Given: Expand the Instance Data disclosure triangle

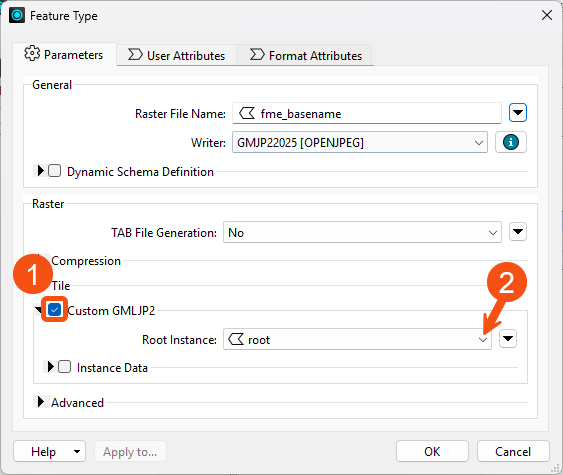Looking at the screenshot, I should [x=50, y=367].
